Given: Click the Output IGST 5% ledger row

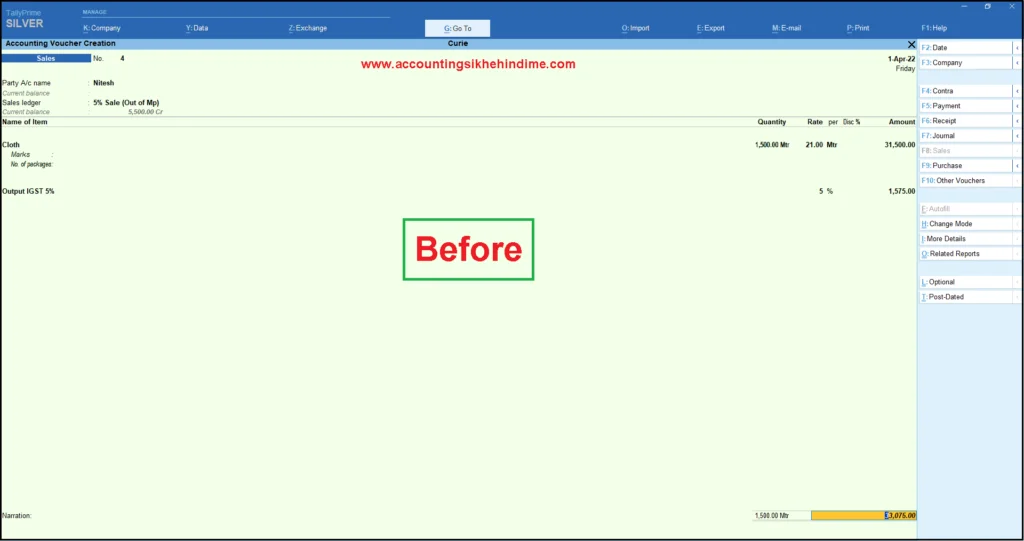Looking at the screenshot, I should click(458, 191).
